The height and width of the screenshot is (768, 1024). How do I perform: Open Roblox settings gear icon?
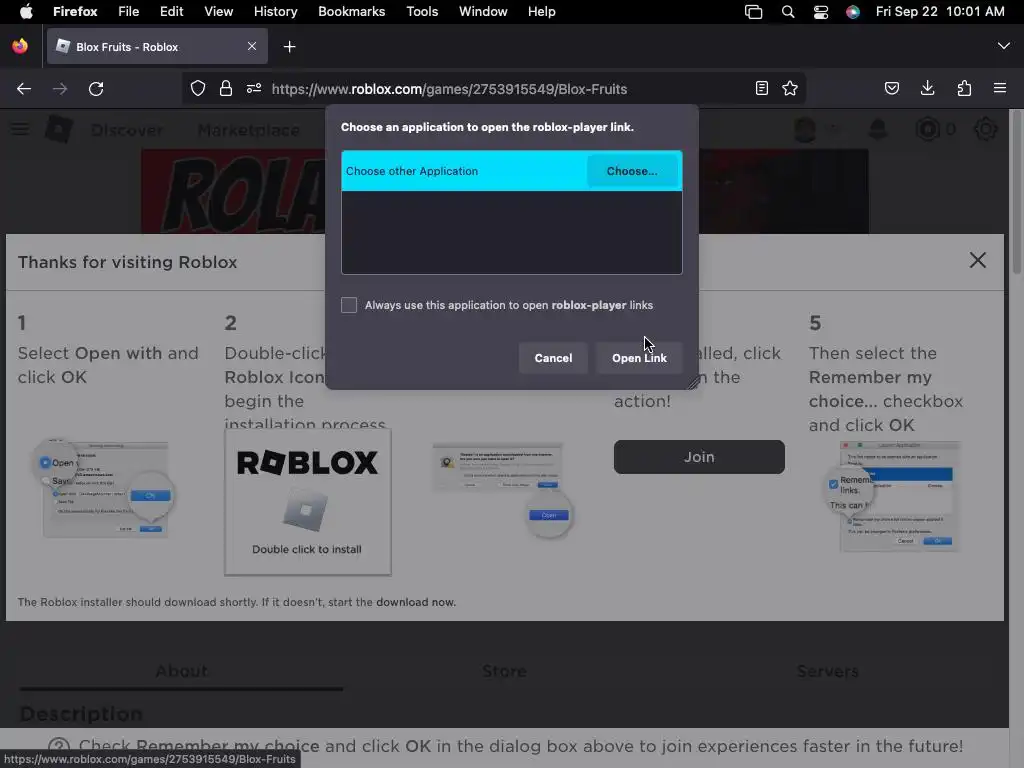pos(985,129)
